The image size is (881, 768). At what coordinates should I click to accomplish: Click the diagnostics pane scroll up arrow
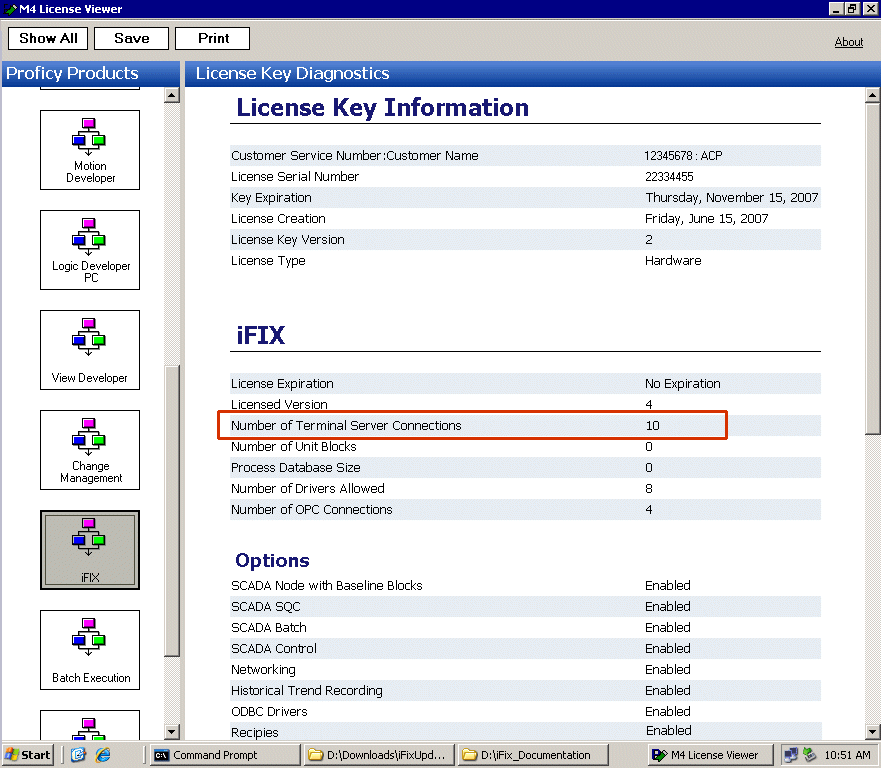872,95
